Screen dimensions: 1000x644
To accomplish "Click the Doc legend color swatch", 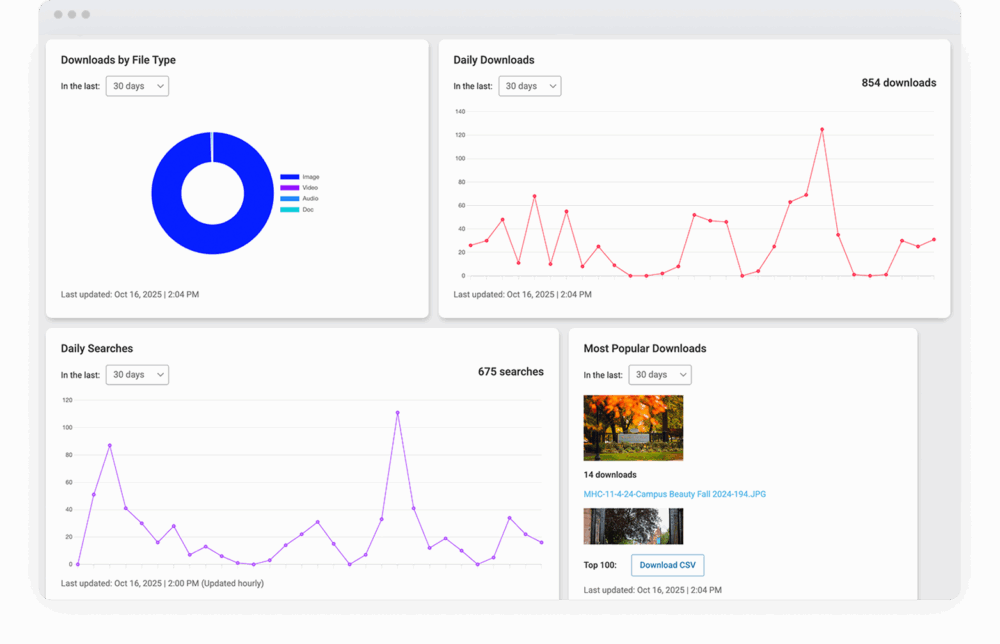I will pos(289,210).
